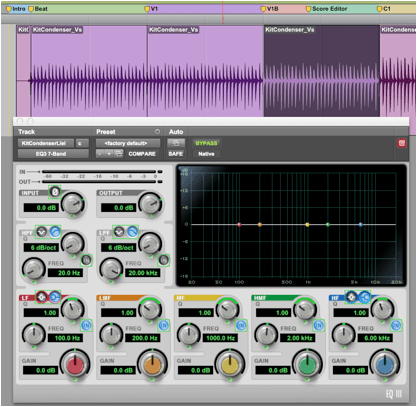Viewport: 417px width, 407px height.
Task: Click the LPF frequency field showing 20.00 kHz
Action: point(143,273)
